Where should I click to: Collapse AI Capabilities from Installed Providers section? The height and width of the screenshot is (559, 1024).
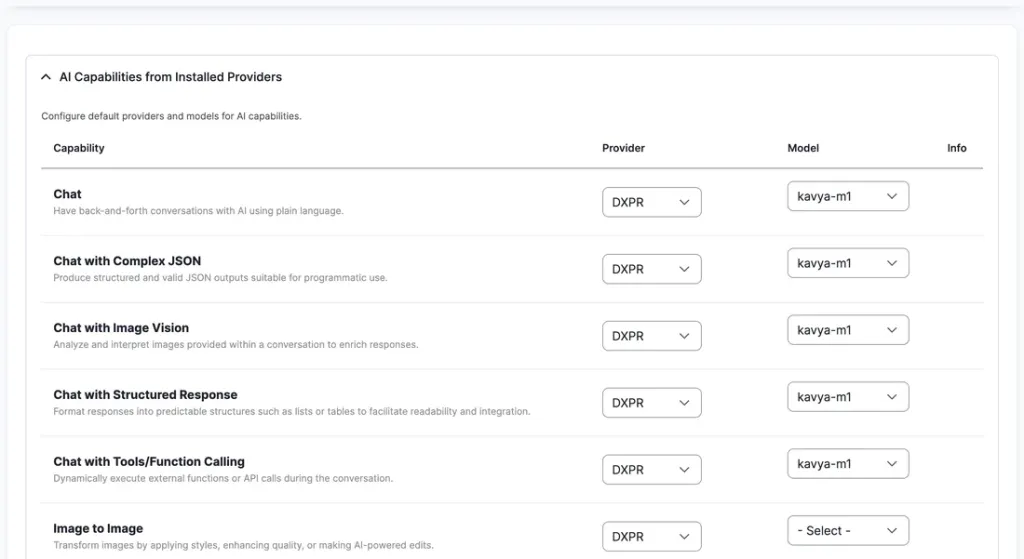click(46, 77)
